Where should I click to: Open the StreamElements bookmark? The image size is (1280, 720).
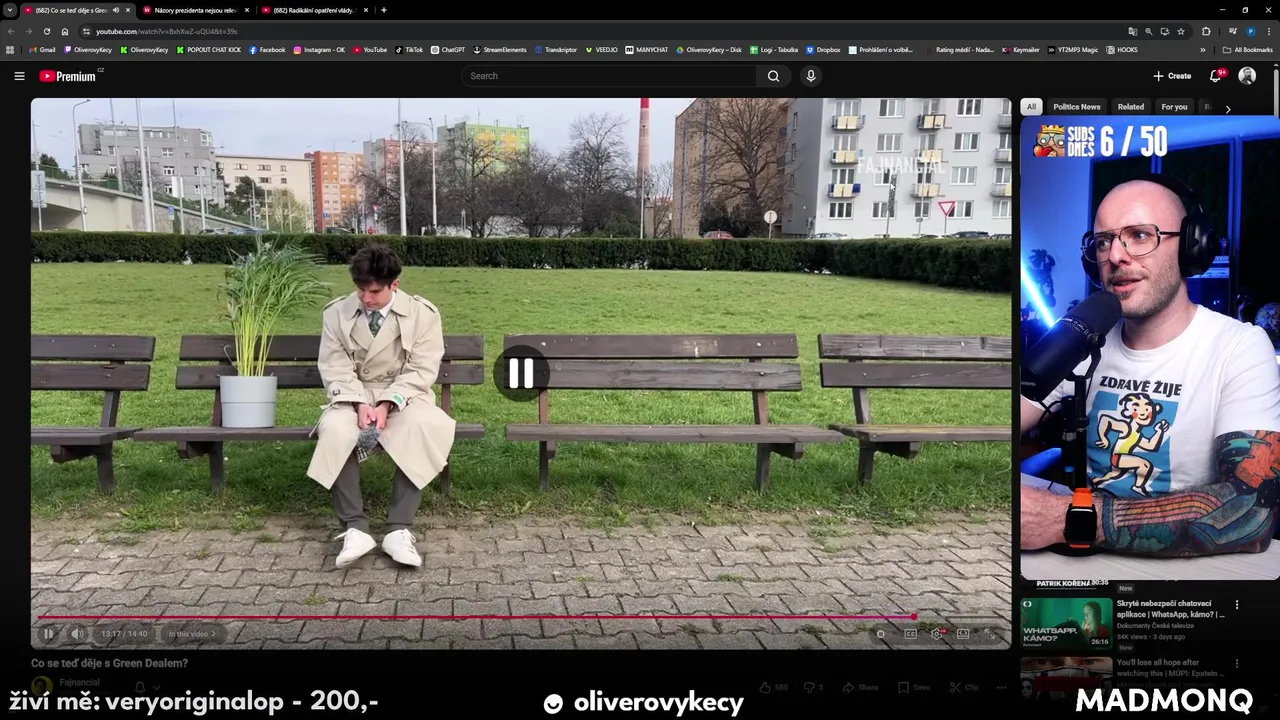[x=499, y=50]
